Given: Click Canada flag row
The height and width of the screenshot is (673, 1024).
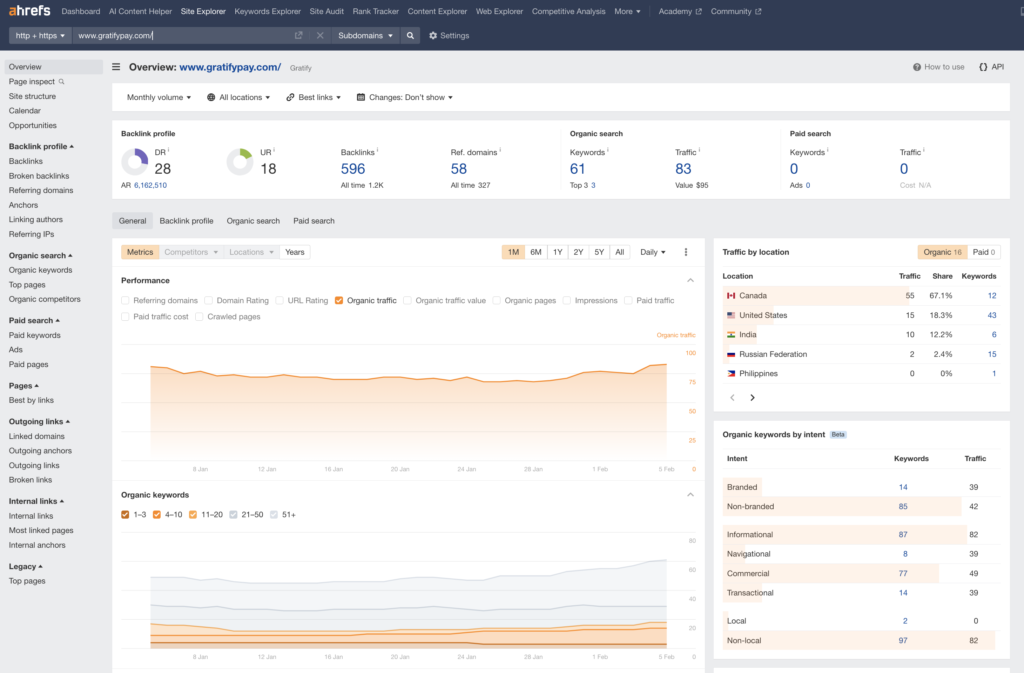Looking at the screenshot, I should tap(861, 296).
